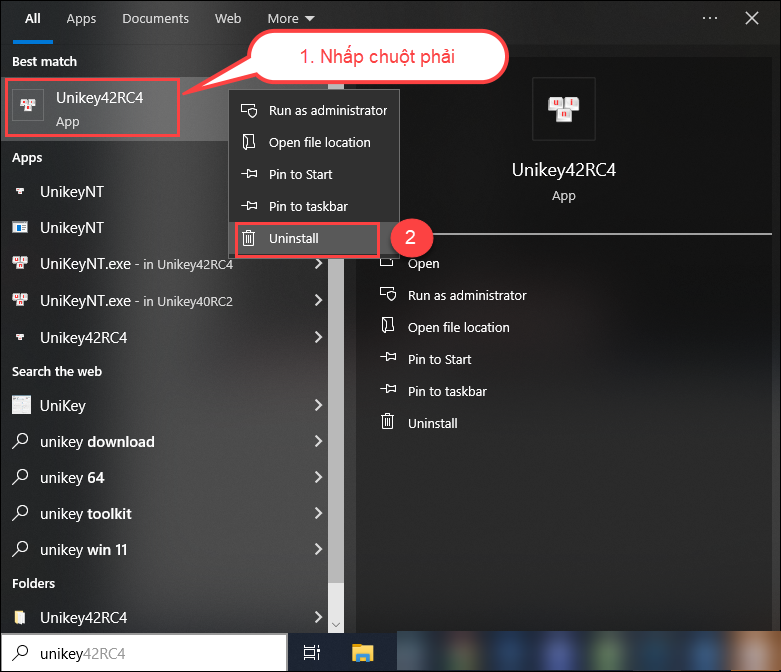Click the magnifier icon next to unikey download
The image size is (781, 672).
[x=20, y=441]
